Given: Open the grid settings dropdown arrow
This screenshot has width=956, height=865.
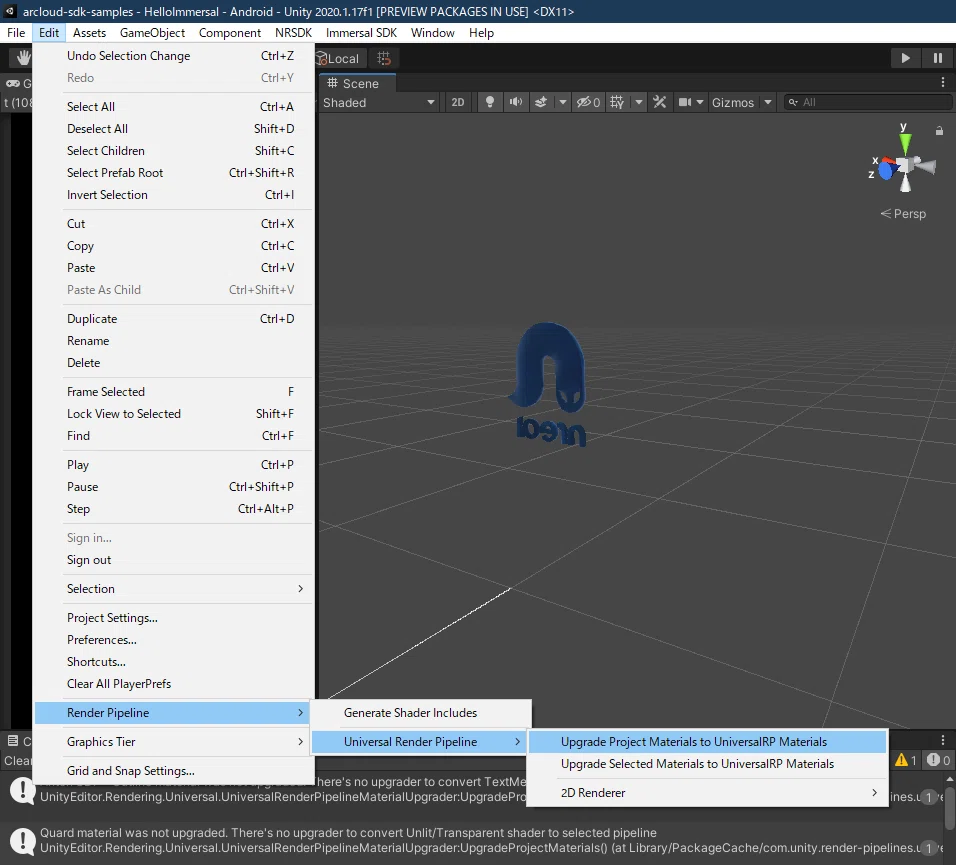Looking at the screenshot, I should point(639,102).
